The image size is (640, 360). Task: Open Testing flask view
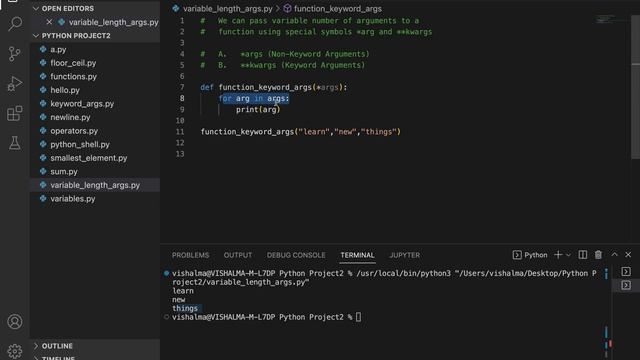(15, 143)
